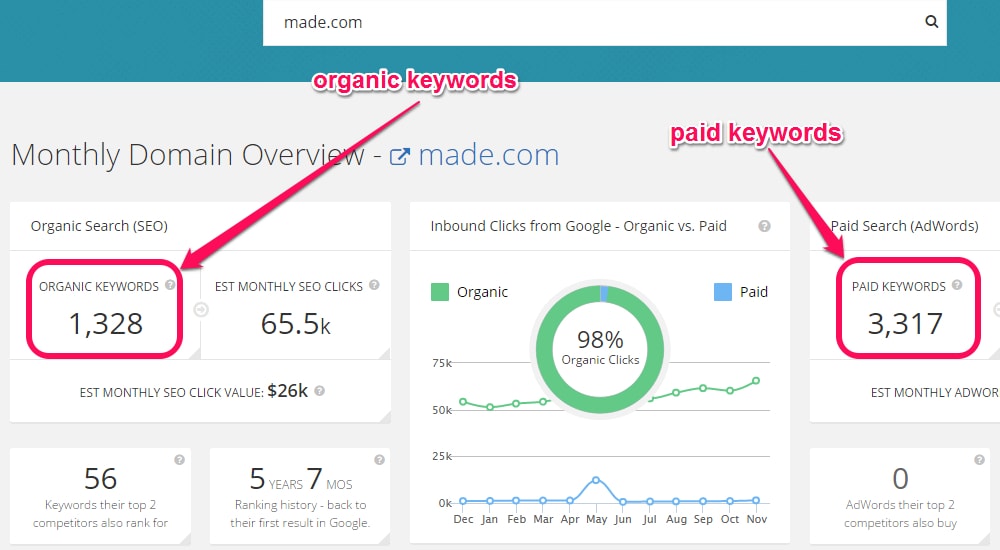The image size is (1000, 550).
Task: Click the Organic legend label
Action: coord(482,292)
